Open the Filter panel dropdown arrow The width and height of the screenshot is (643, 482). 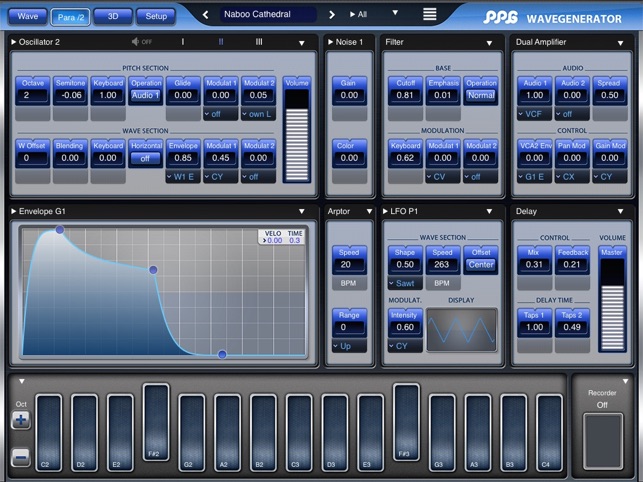pos(489,43)
